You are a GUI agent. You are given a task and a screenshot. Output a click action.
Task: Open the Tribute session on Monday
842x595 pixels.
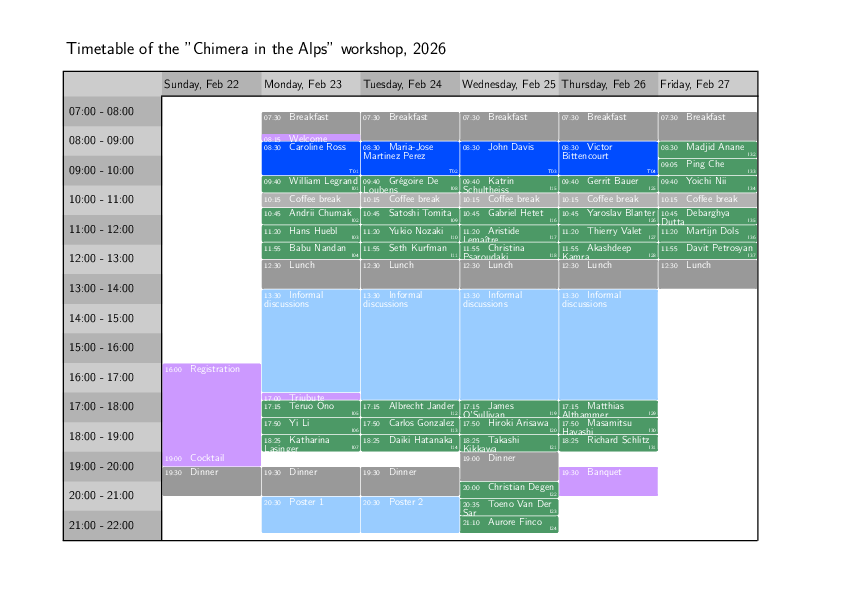pyautogui.click(x=308, y=396)
